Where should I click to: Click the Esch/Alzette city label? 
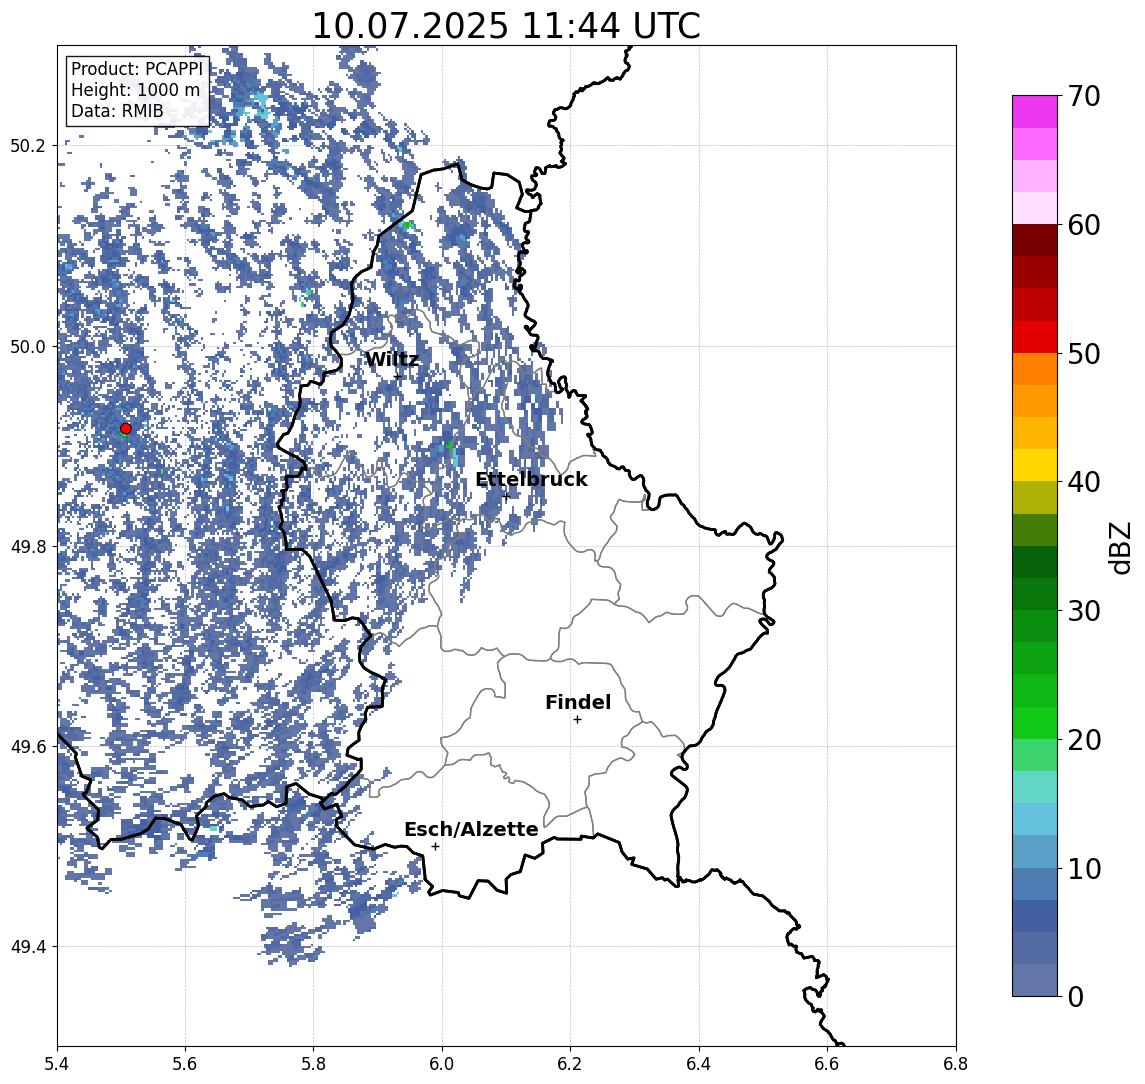[x=471, y=829]
